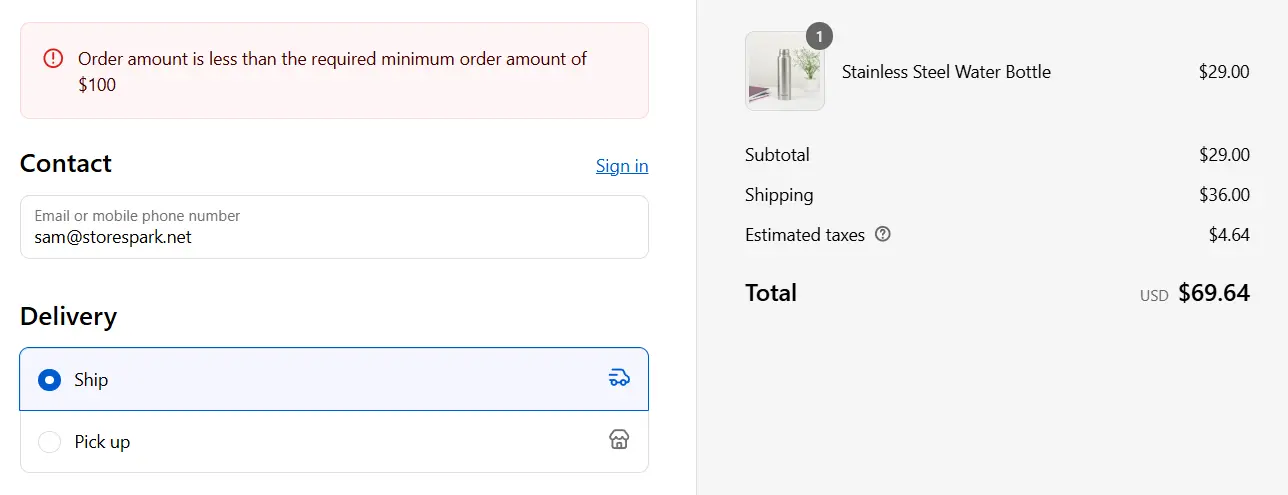Click the Estimated taxes label
Image resolution: width=1288 pixels, height=495 pixels.
[x=804, y=235]
